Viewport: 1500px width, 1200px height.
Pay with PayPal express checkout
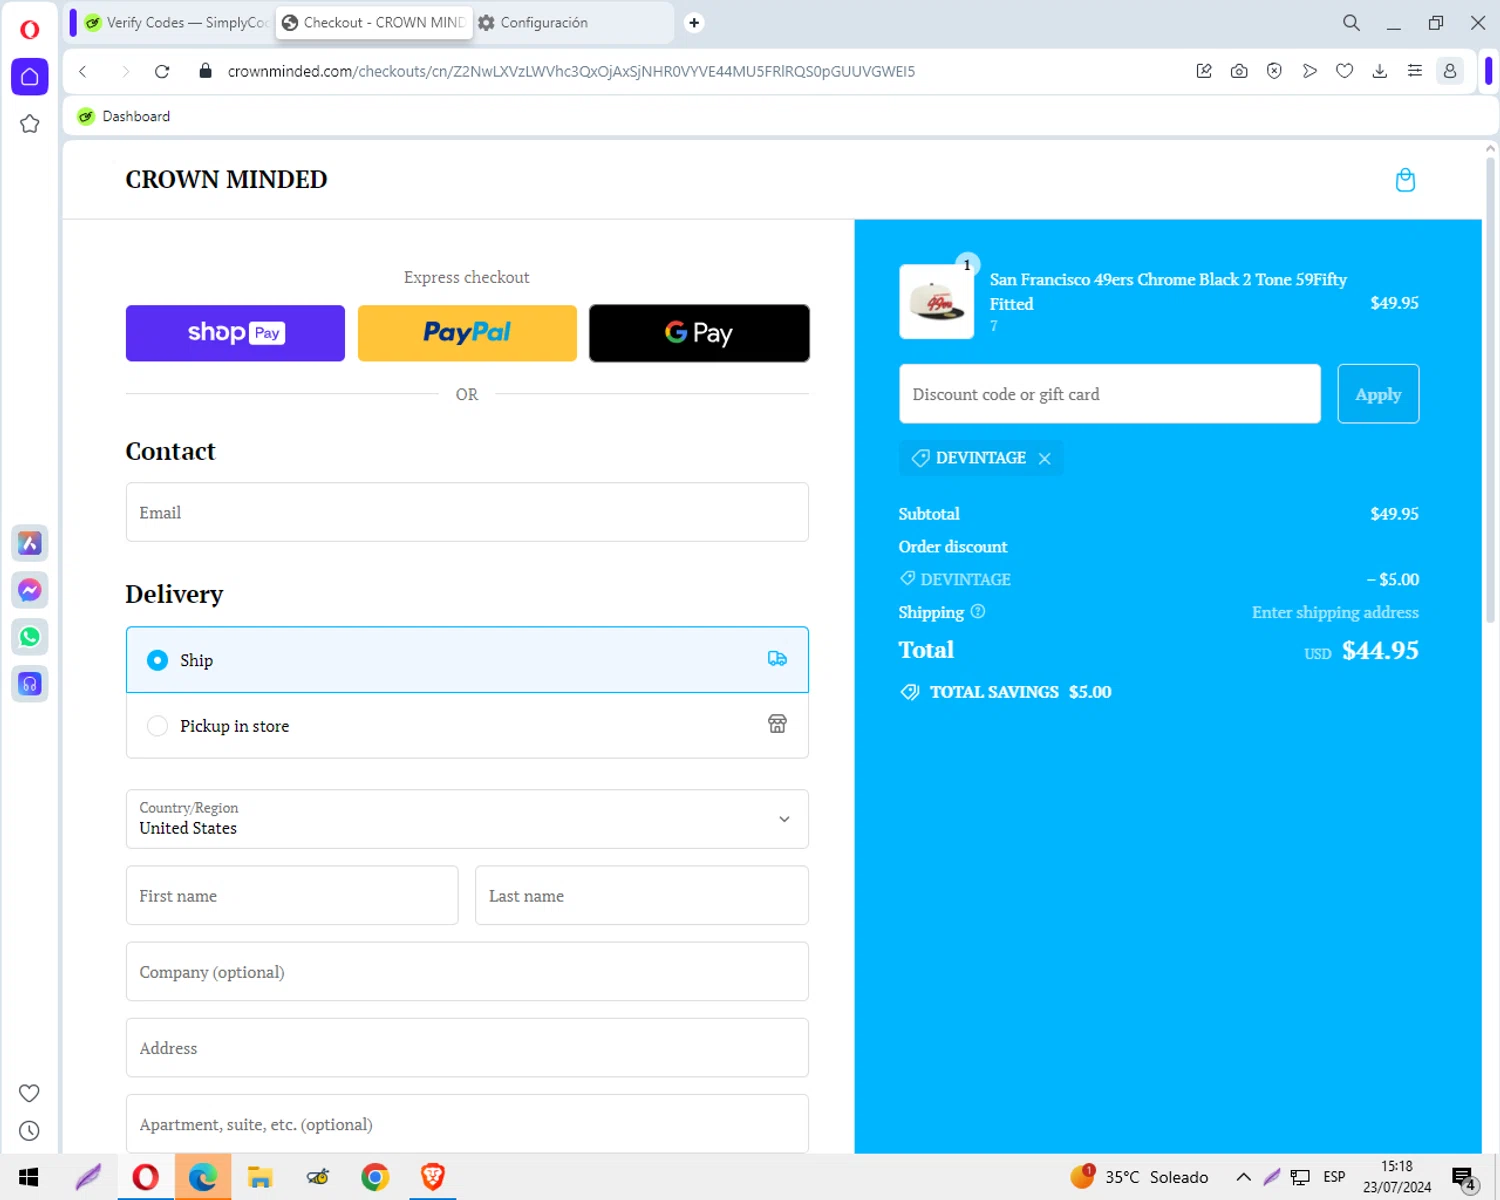[x=467, y=333]
